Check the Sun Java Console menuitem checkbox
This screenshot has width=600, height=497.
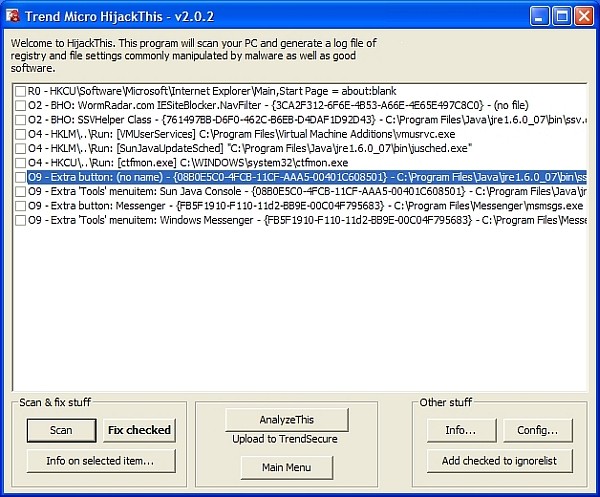point(21,191)
